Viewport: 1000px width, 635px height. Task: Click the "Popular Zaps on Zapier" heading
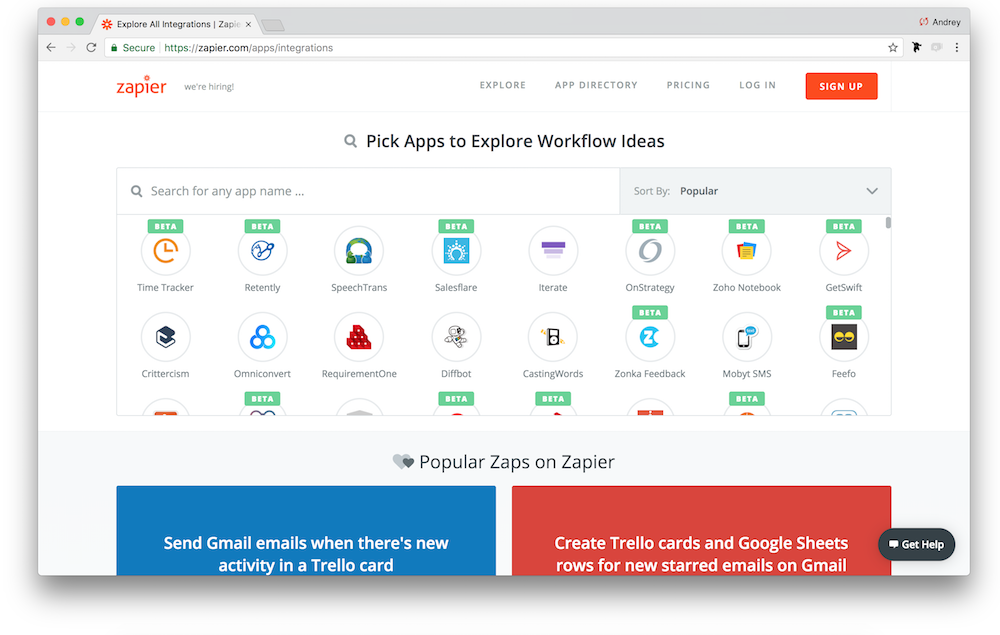pyautogui.click(x=517, y=462)
